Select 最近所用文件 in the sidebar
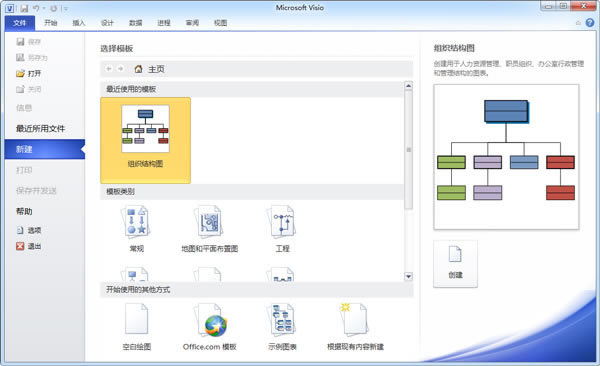600x366 pixels. 40,129
